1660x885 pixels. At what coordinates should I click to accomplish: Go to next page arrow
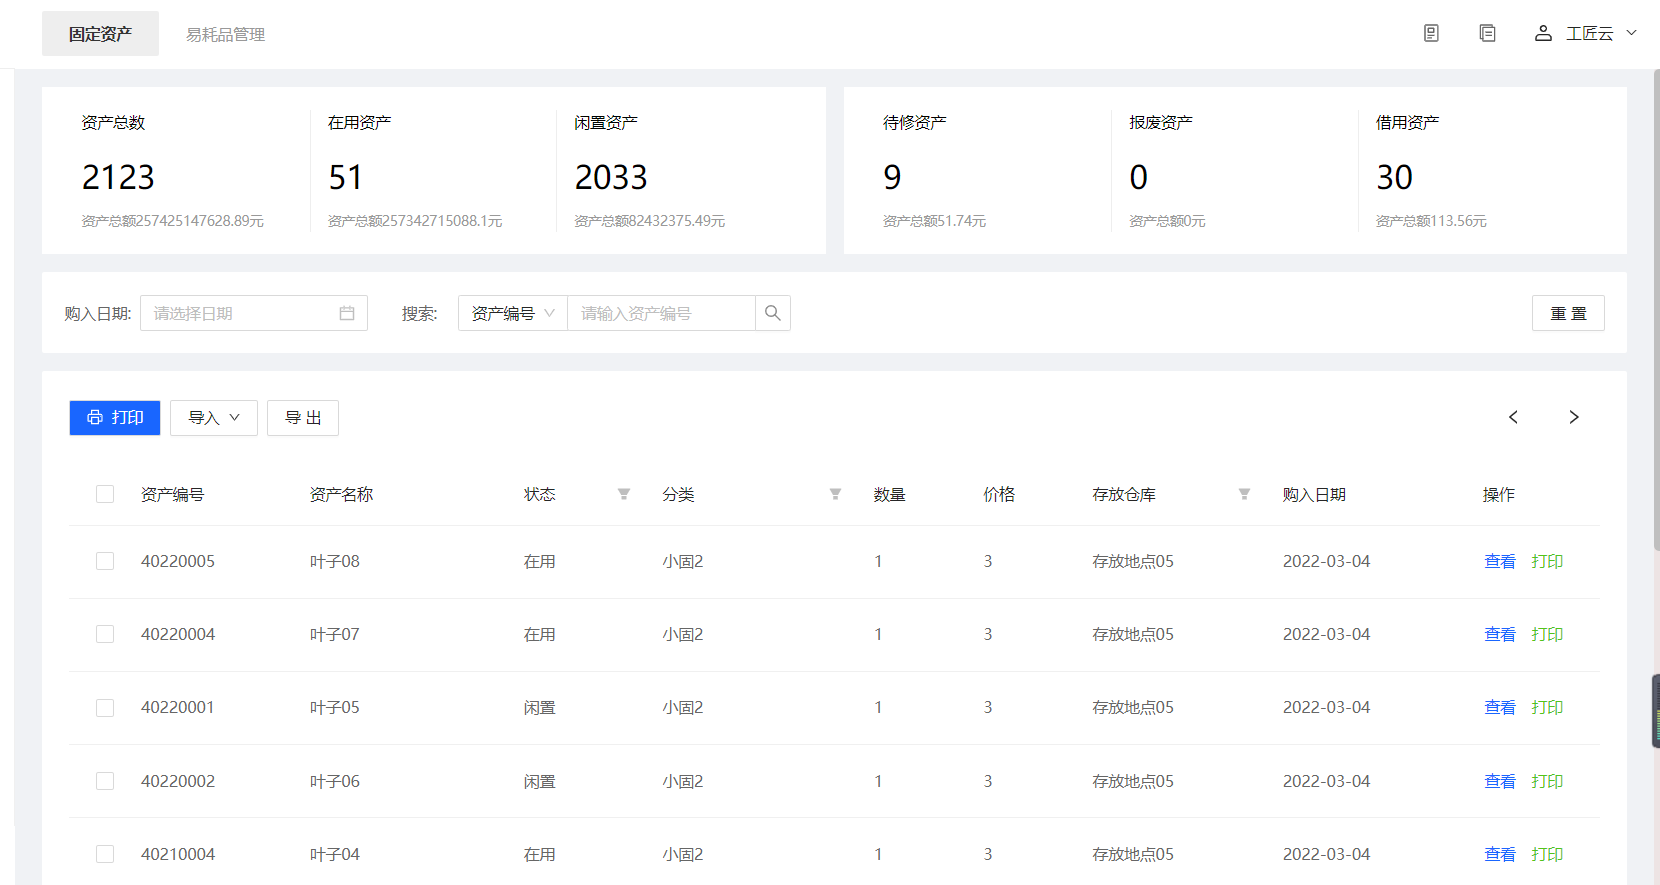click(1574, 417)
